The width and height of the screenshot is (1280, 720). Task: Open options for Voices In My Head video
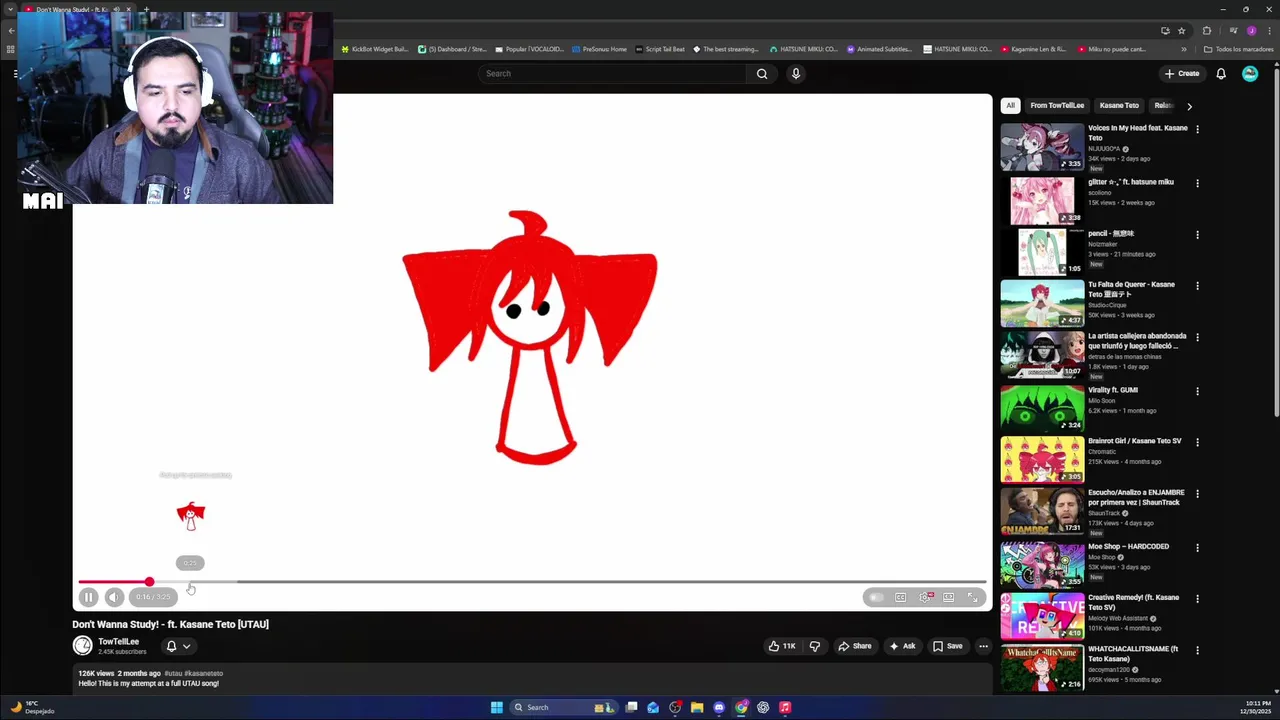pyautogui.click(x=1197, y=129)
